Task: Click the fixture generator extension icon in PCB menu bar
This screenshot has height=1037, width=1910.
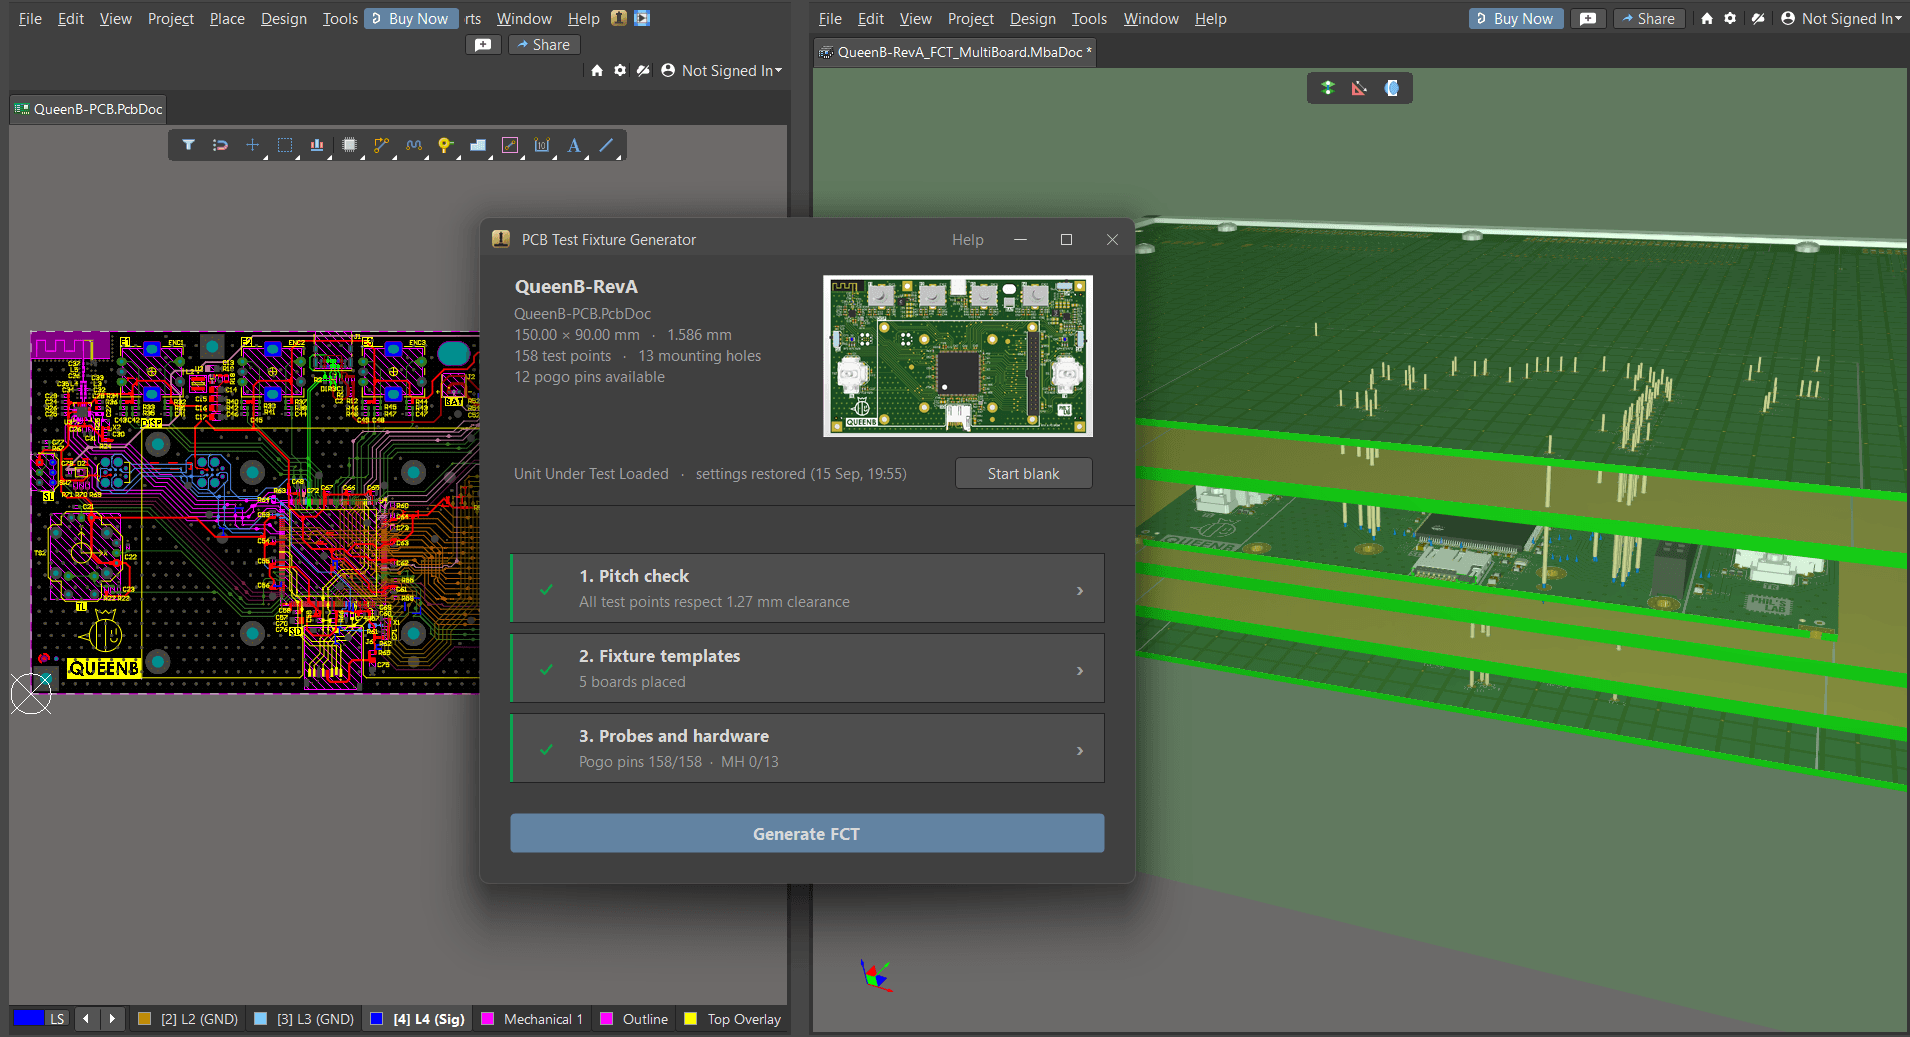Action: pos(619,18)
